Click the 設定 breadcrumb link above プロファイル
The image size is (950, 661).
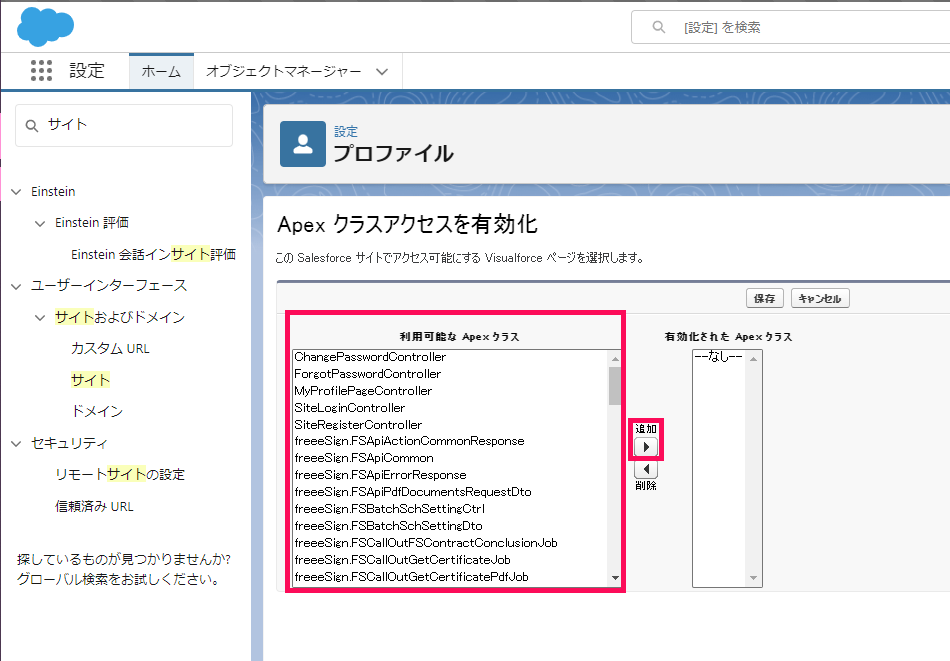(346, 131)
